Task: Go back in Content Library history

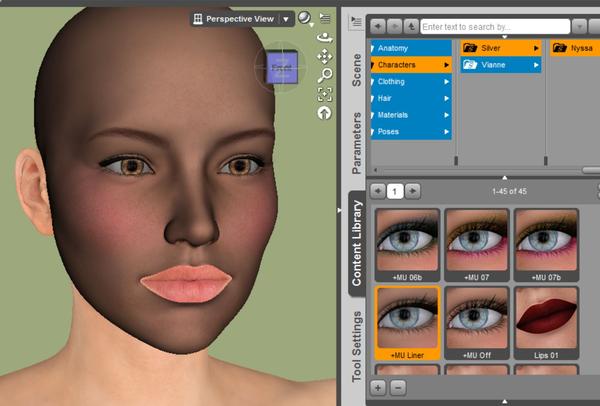Action: tap(378, 27)
